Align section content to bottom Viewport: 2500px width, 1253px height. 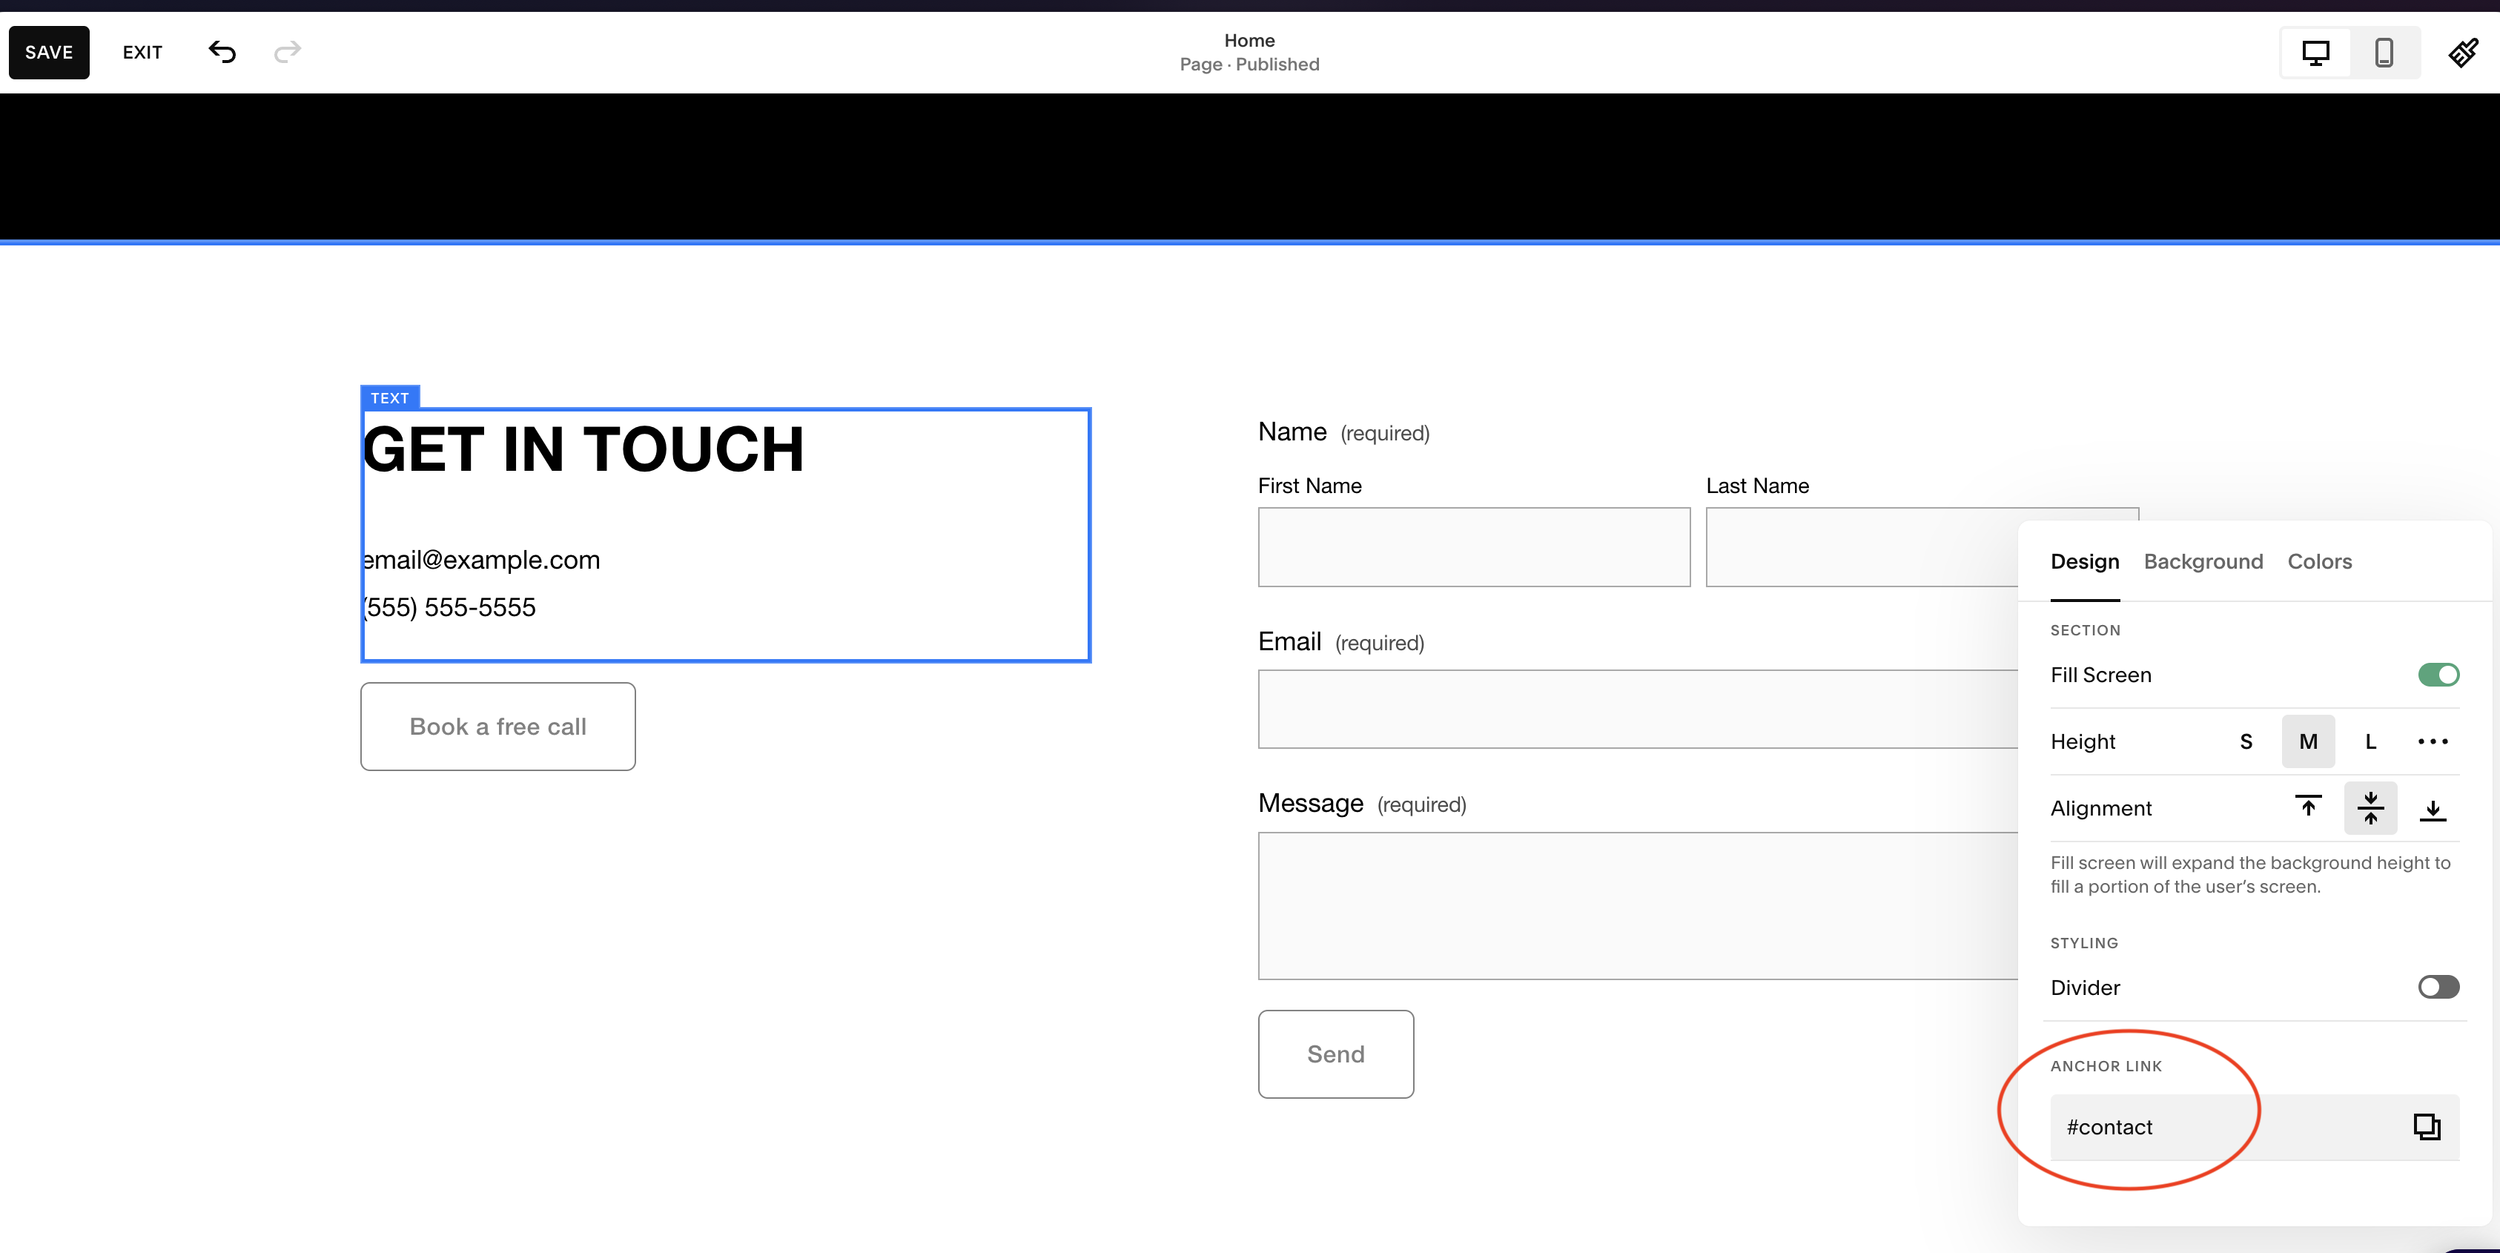coord(2432,807)
